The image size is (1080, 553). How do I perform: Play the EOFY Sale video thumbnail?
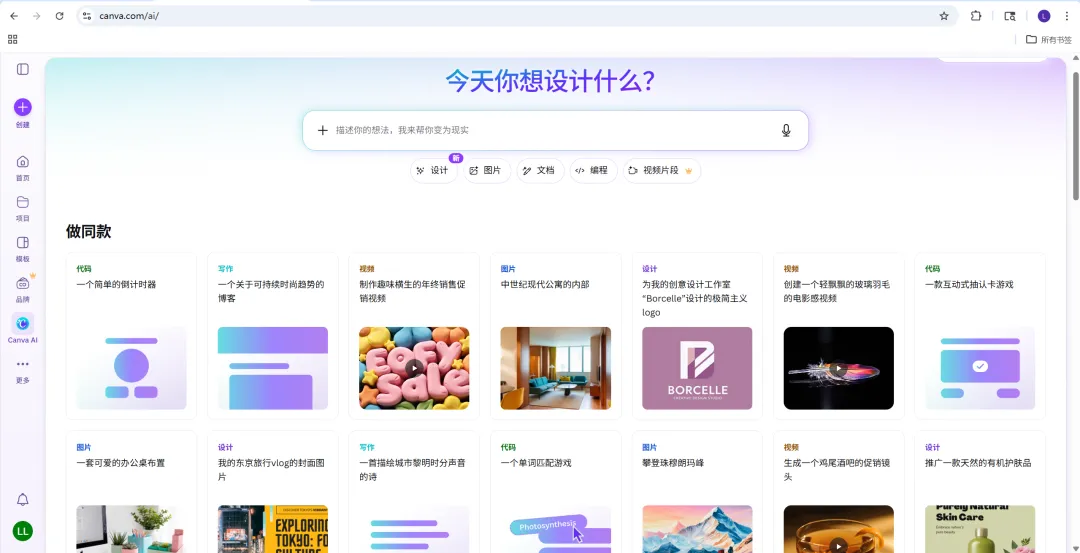coord(414,368)
